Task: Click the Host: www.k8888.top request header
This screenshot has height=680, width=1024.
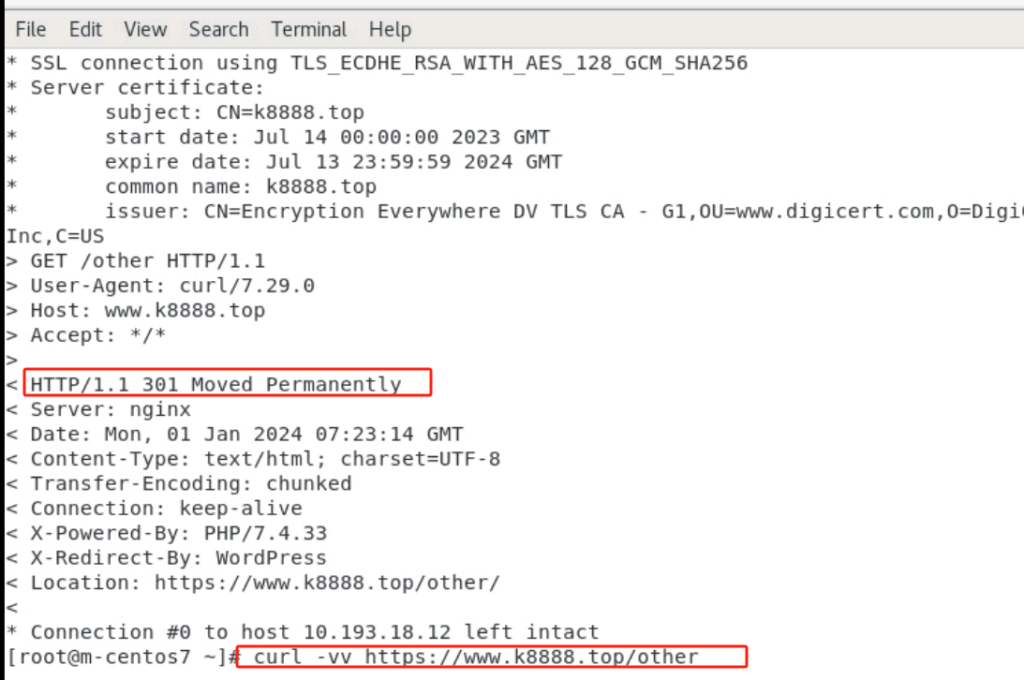Action: tap(148, 310)
